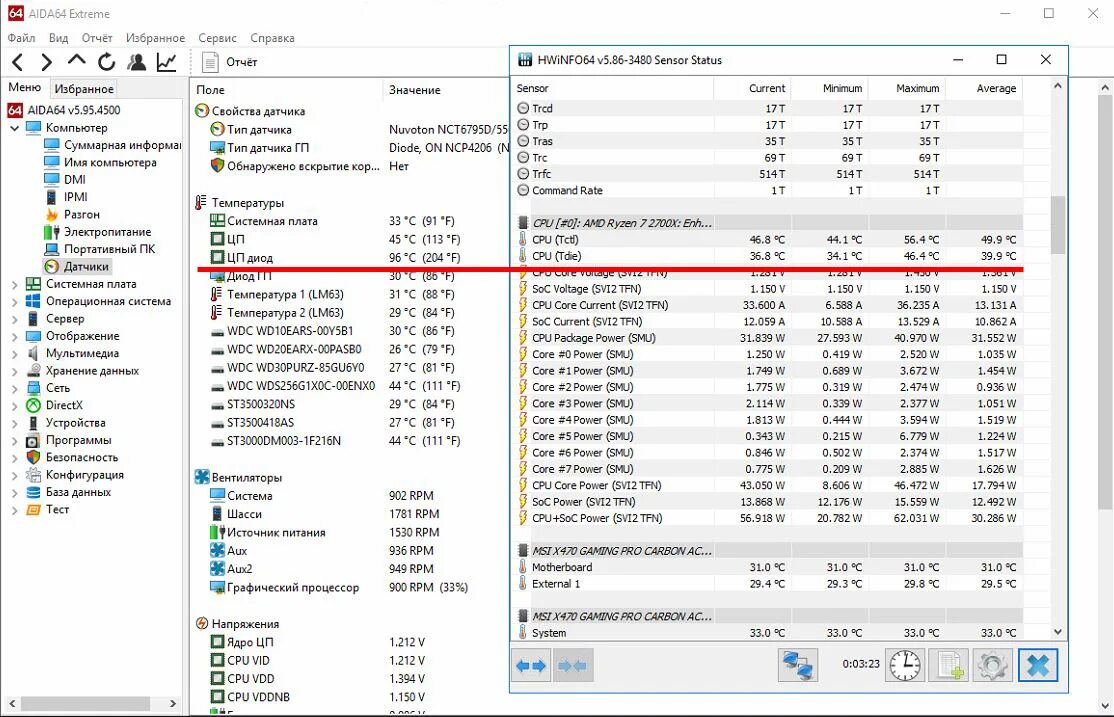Click the up-level arrow in AIDA64 toolbar

pos(77,61)
